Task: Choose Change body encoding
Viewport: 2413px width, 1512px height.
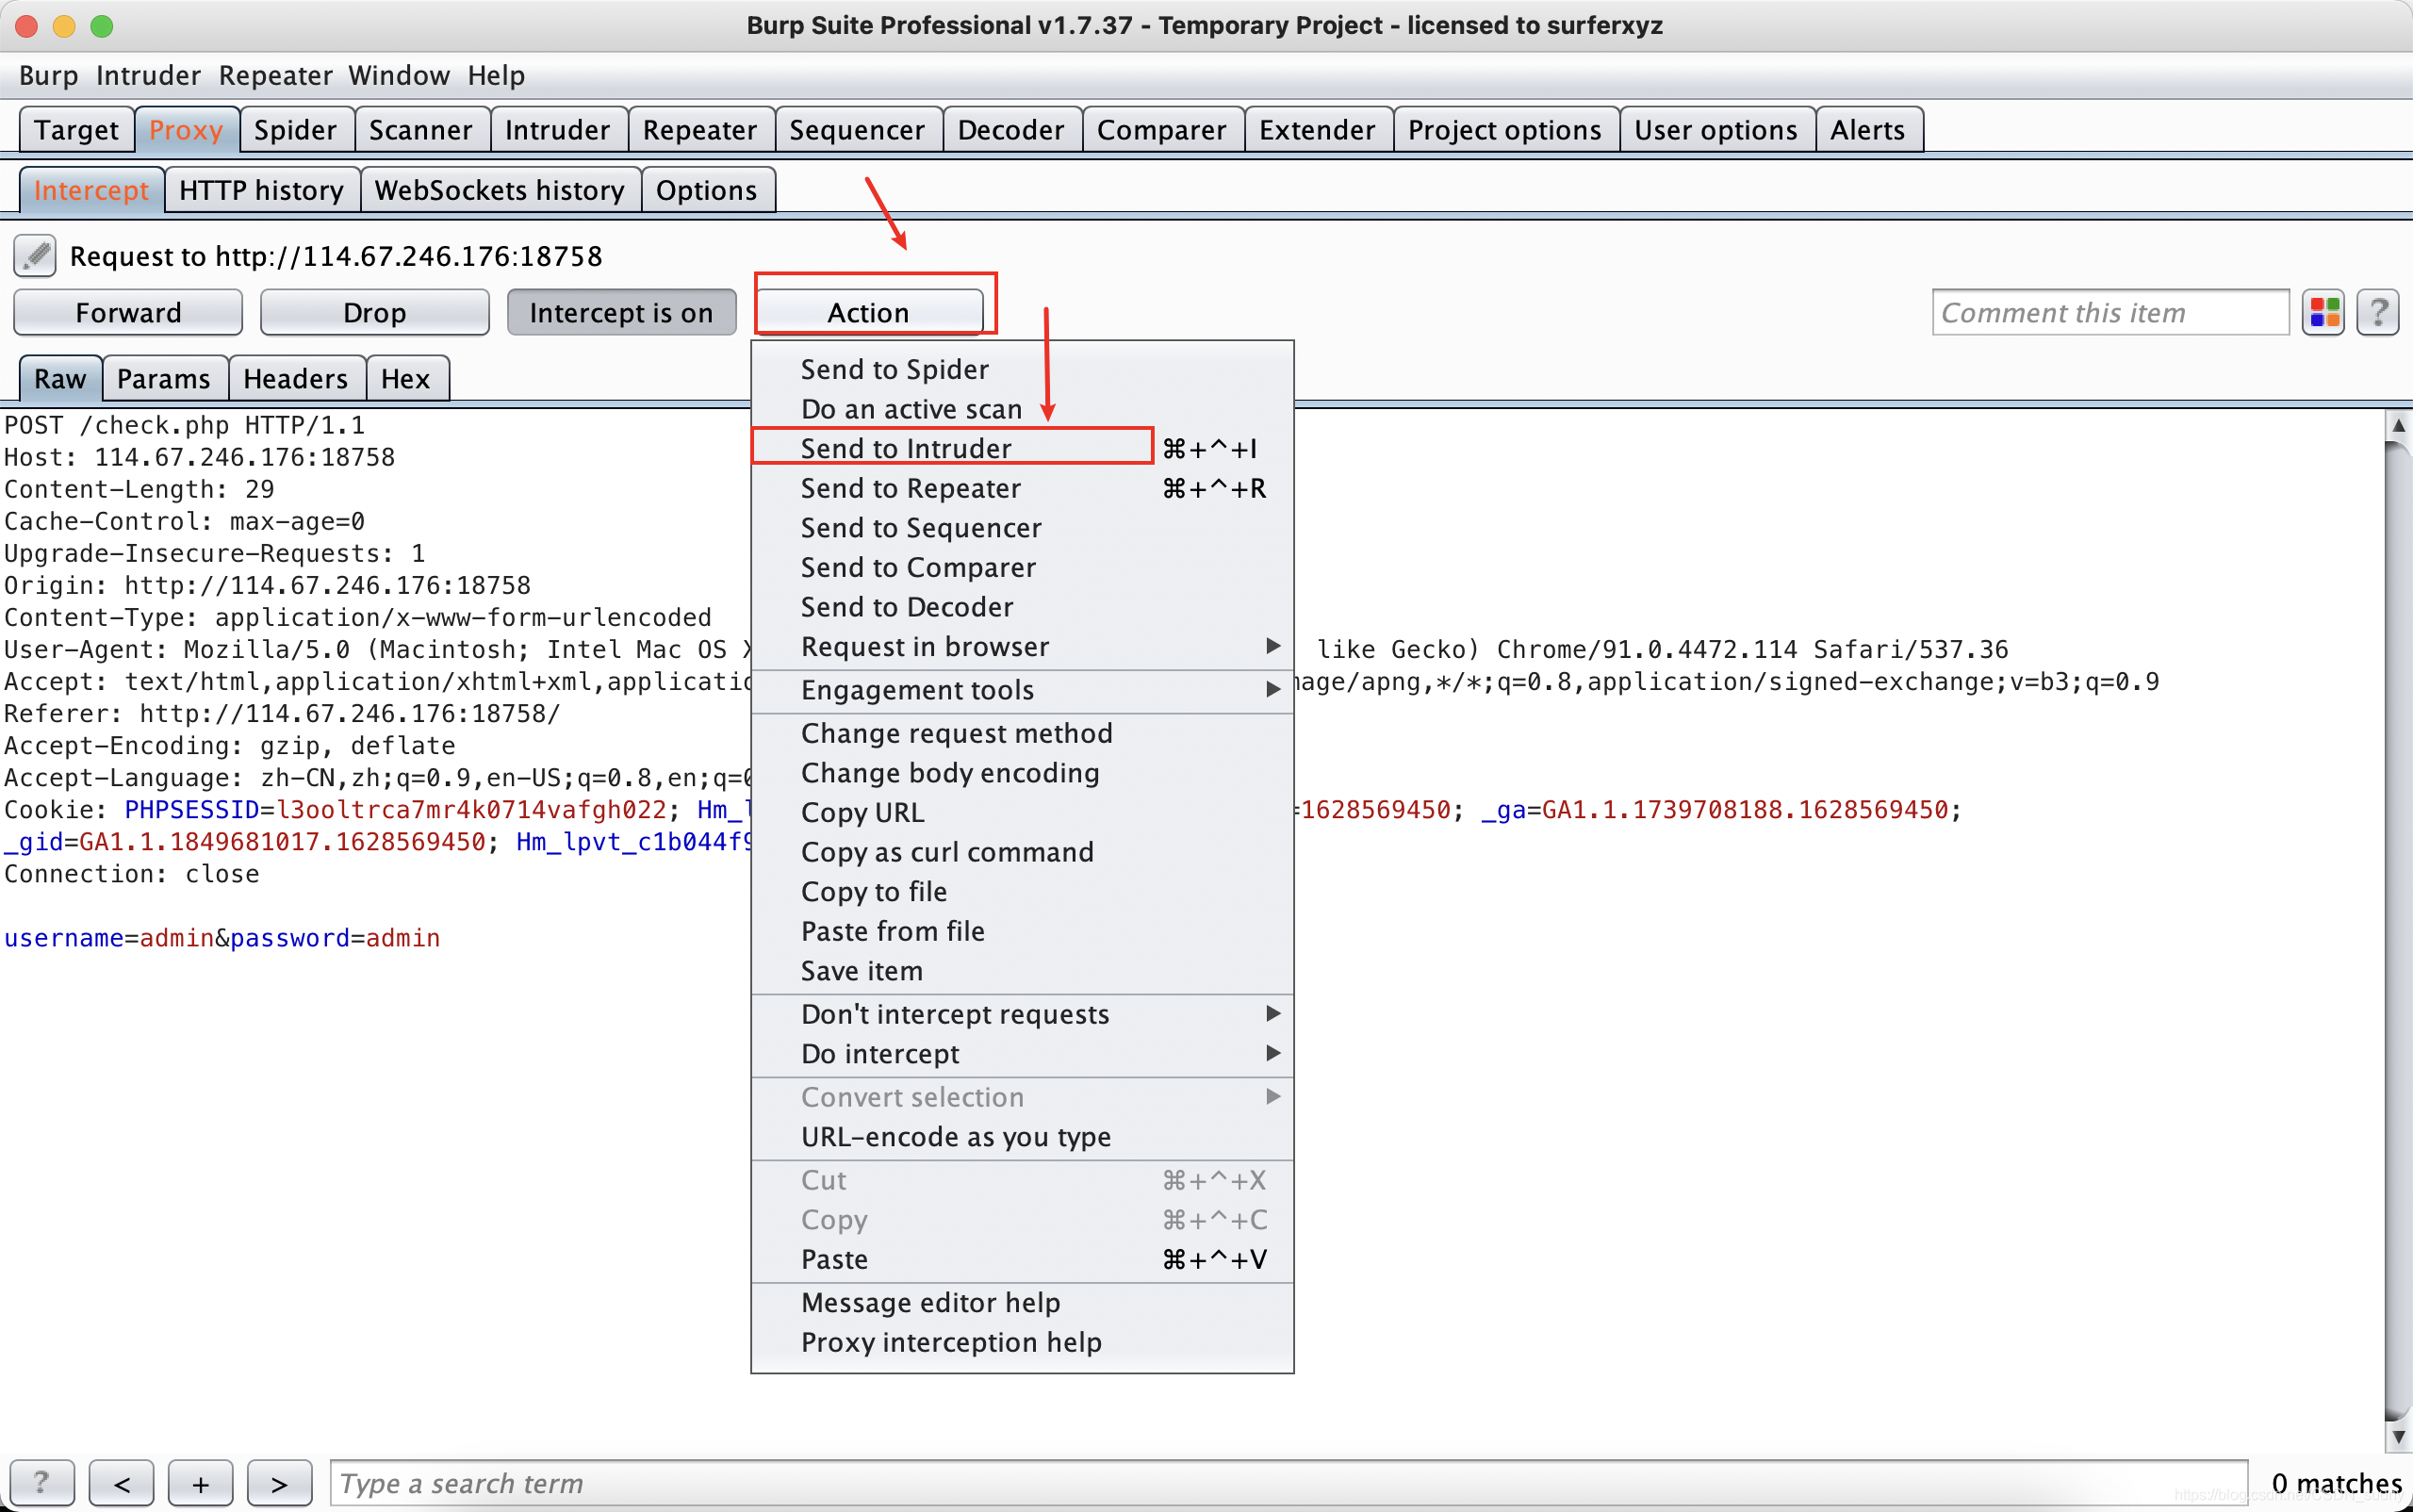Action: point(1021,773)
